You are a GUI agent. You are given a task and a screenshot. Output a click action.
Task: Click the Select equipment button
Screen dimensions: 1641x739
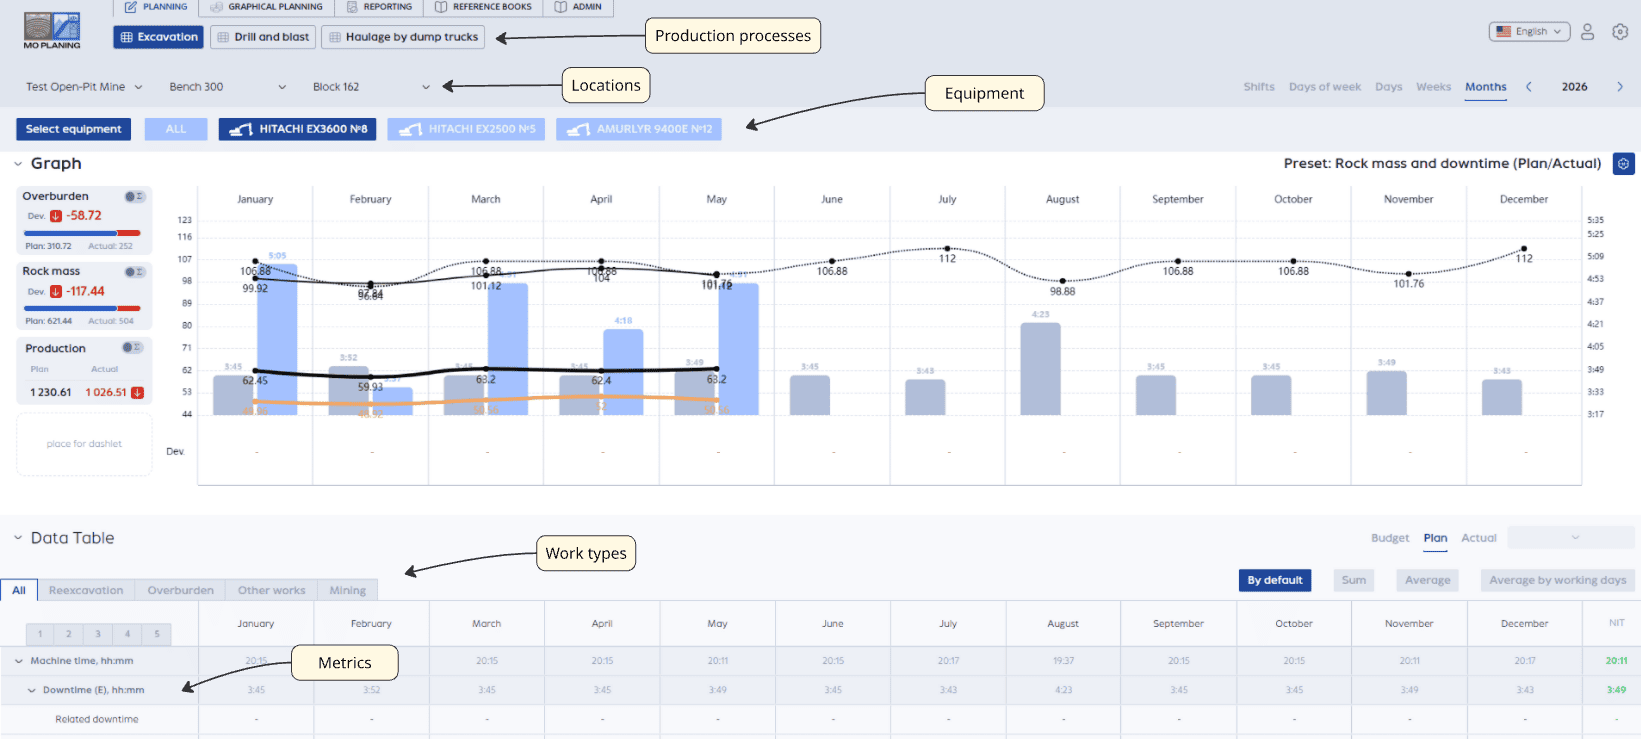(73, 129)
